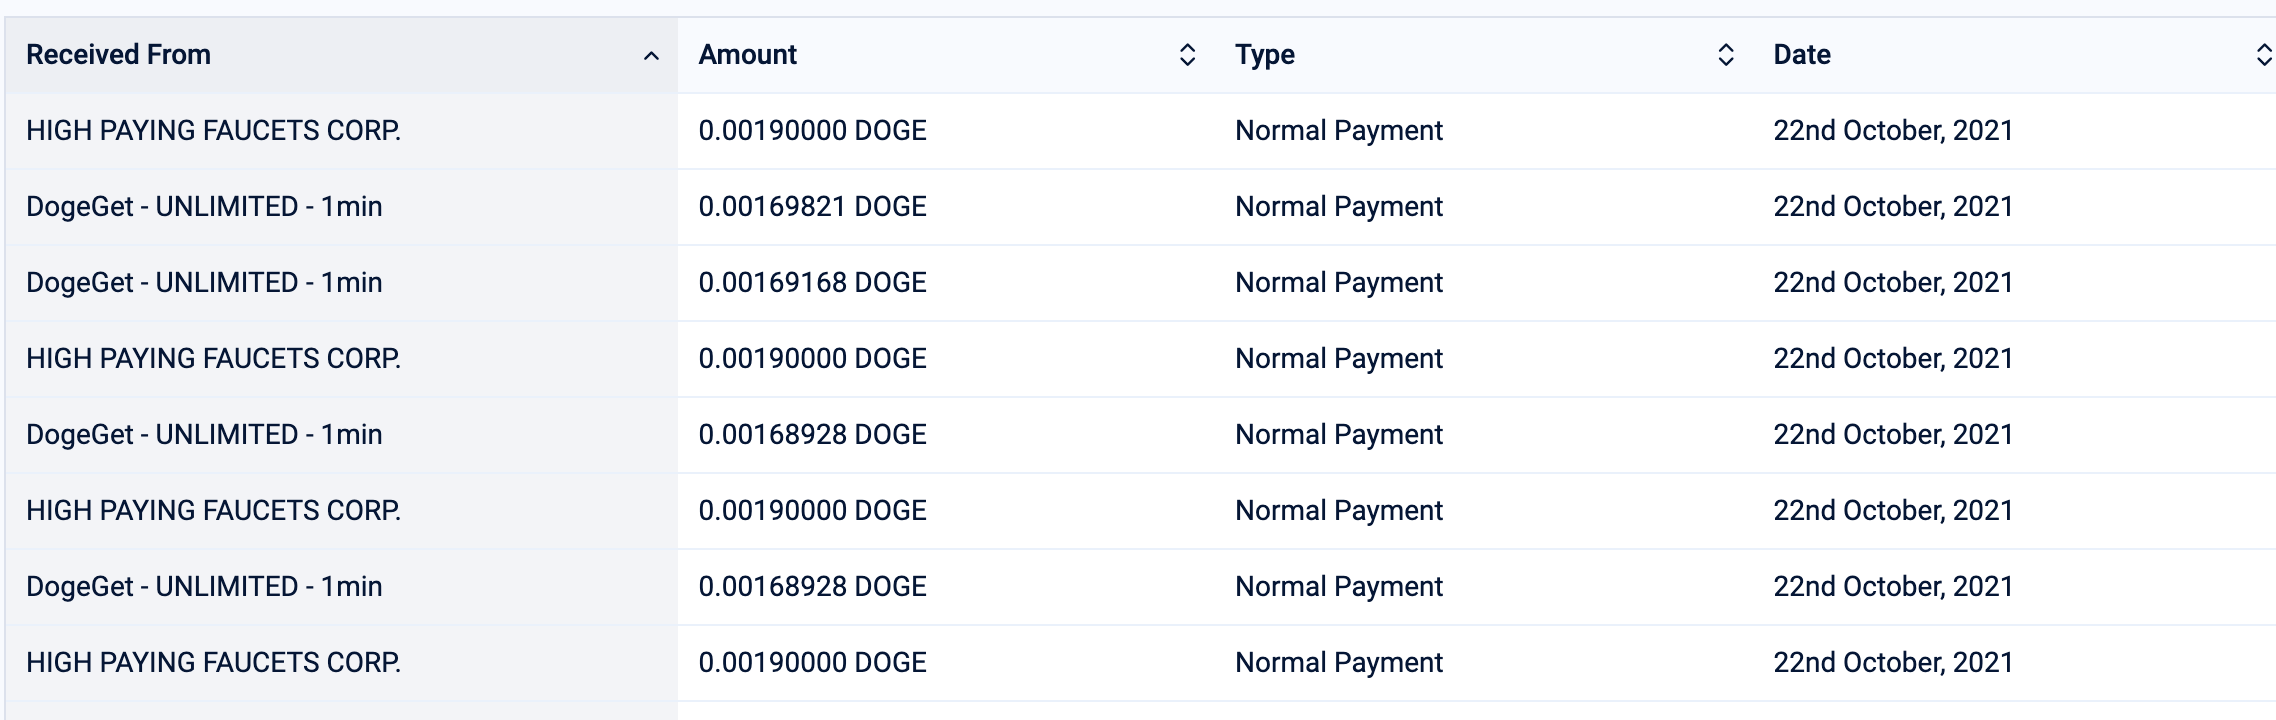Click the 0.00169168 DOGE amount cell
Screen dimensions: 2276x720
pyautogui.click(x=812, y=283)
